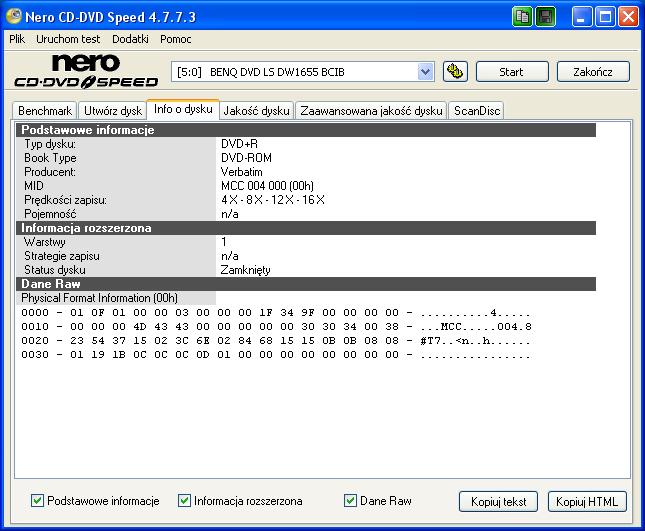645x531 pixels.
Task: Click the yellow drive options icon beside Start
Action: point(455,72)
